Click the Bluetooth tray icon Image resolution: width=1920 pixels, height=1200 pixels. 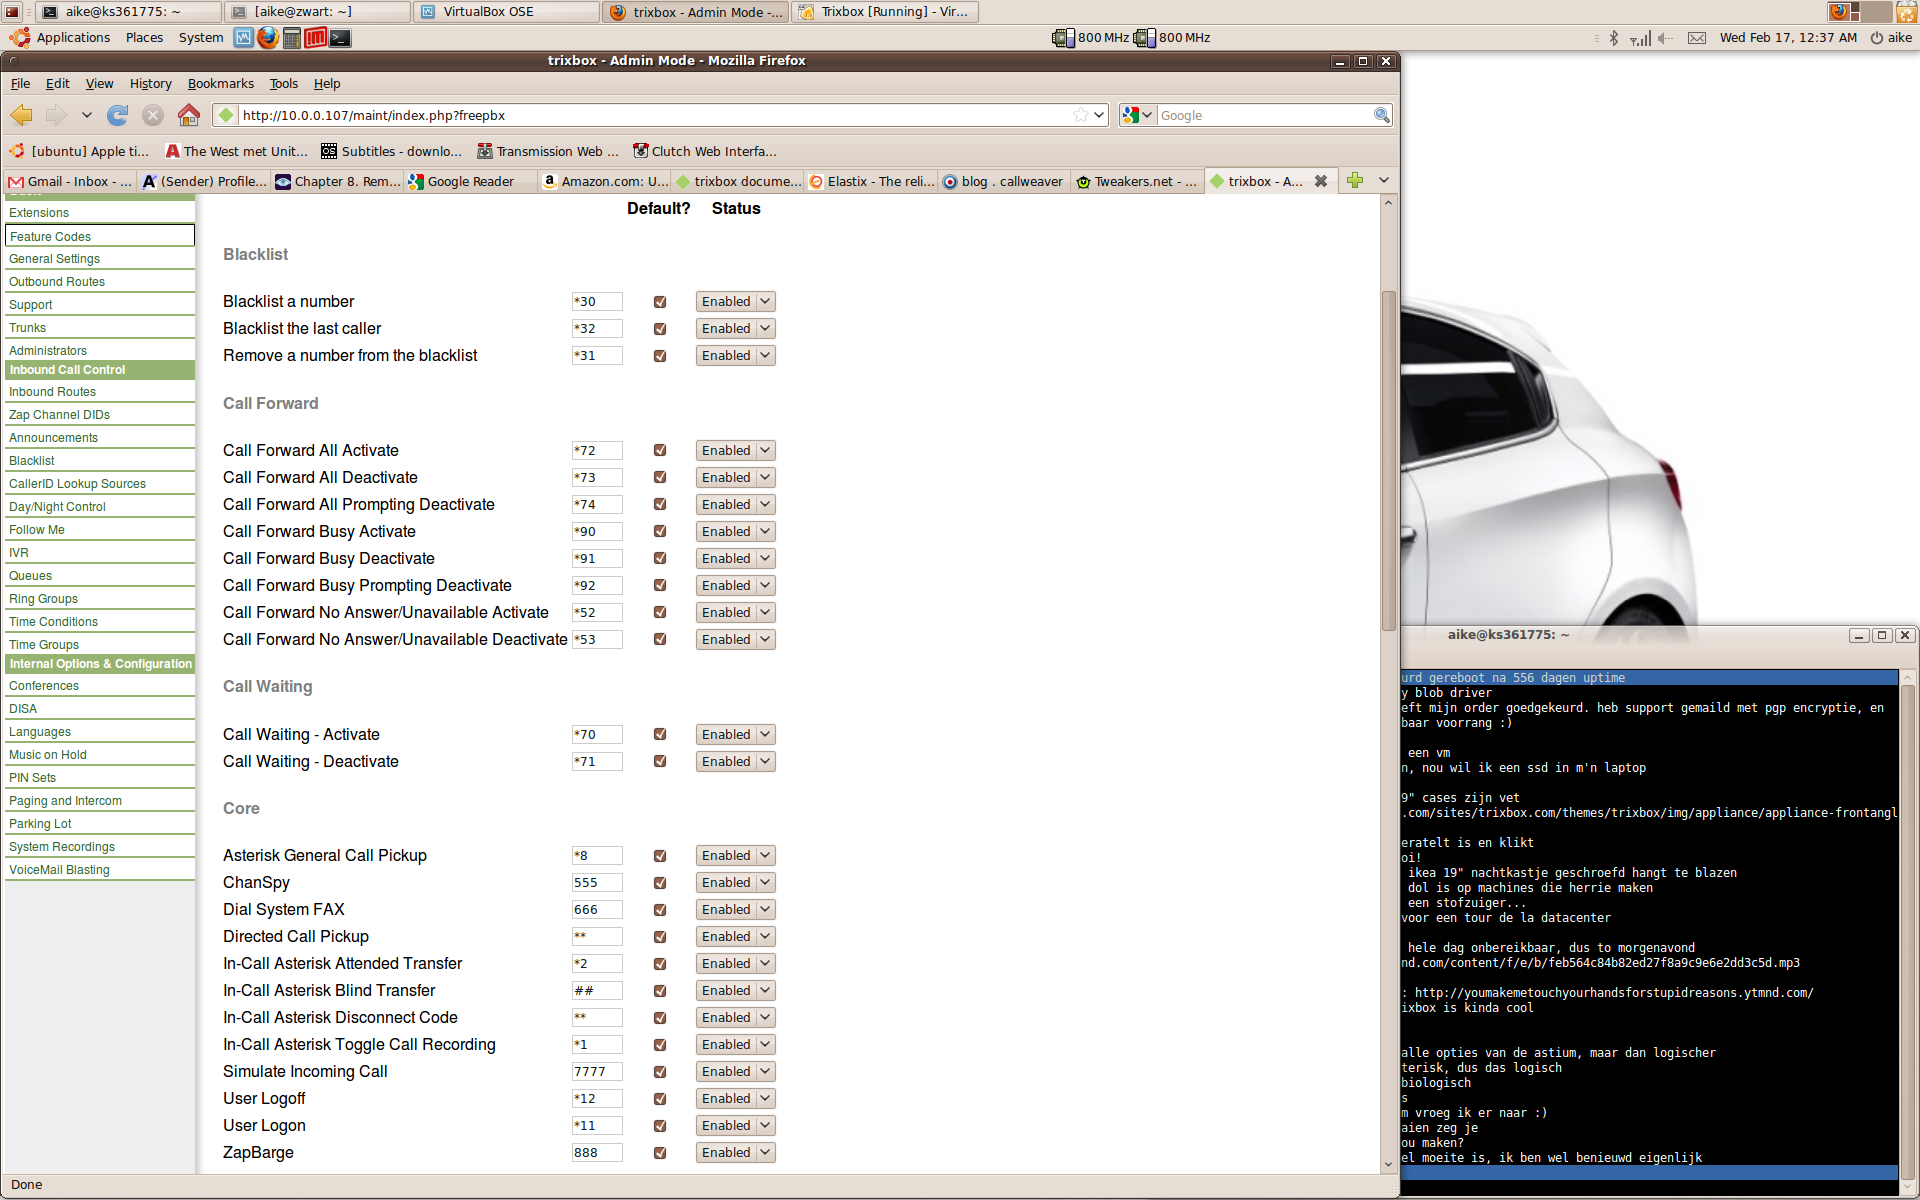click(1613, 38)
